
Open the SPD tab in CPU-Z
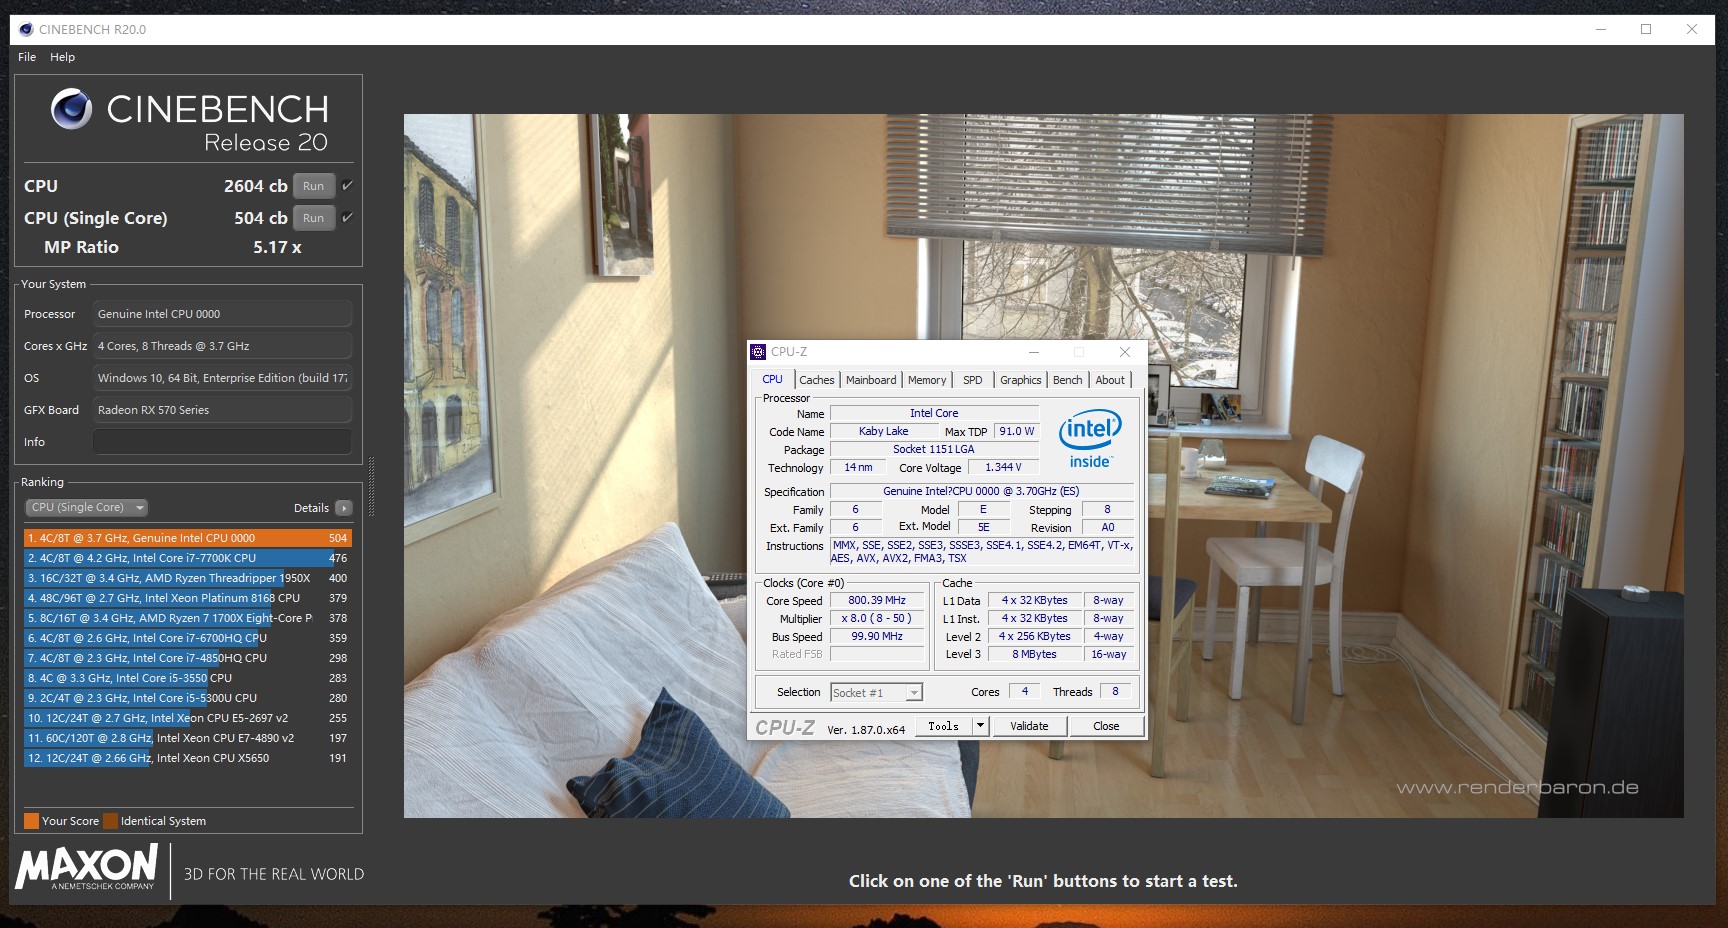click(973, 380)
